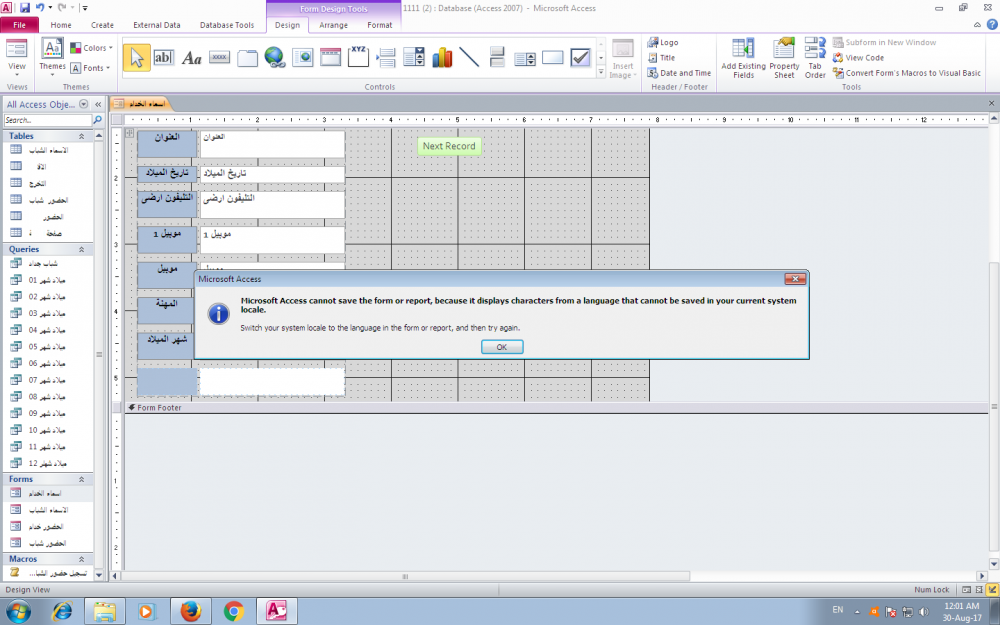1000x625 pixels.
Task: Select the Option Group (XYZ) control
Action: [x=358, y=57]
